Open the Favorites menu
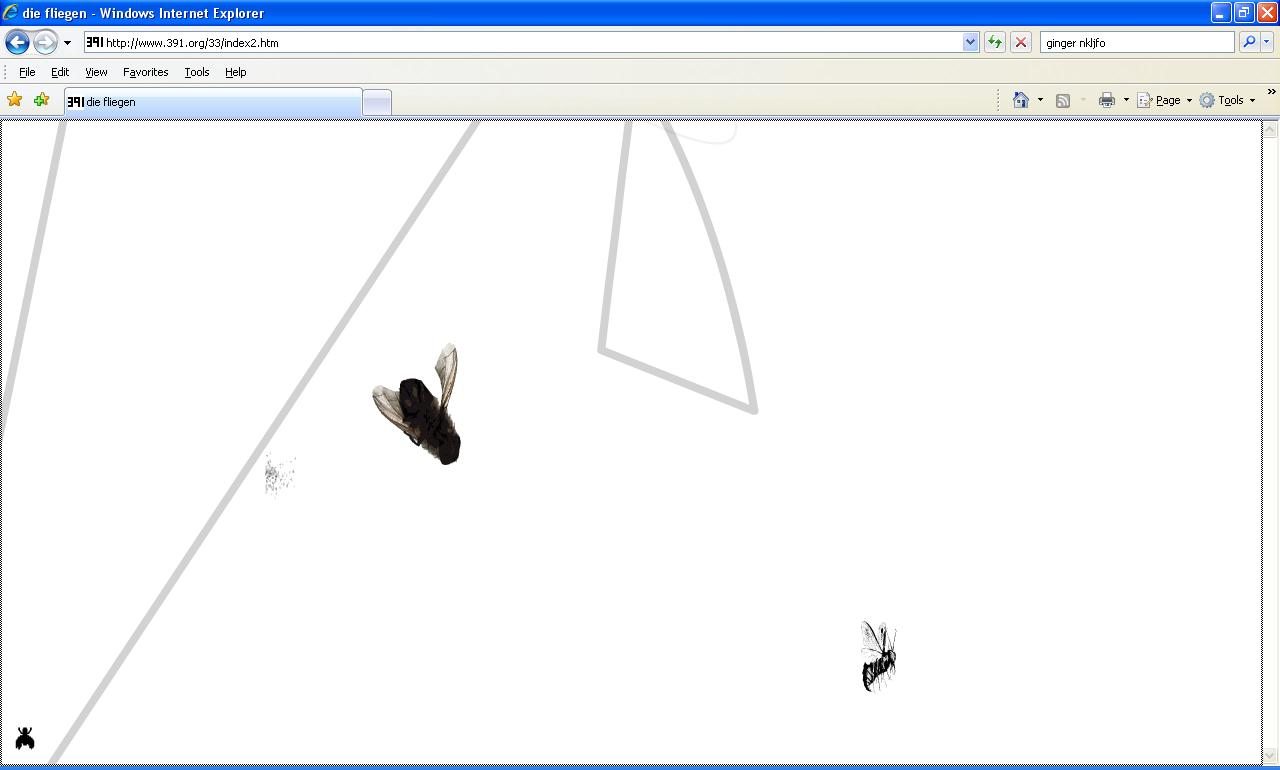 [145, 72]
